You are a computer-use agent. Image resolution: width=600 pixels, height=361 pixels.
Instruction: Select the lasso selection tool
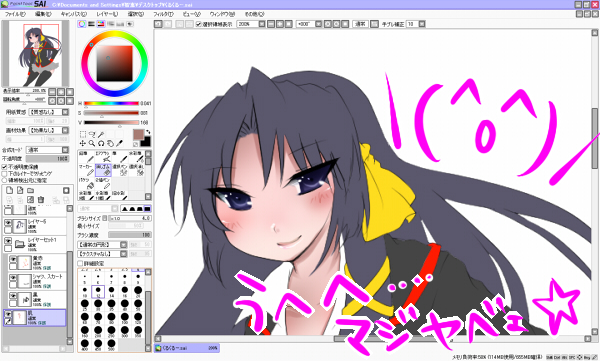point(92,134)
